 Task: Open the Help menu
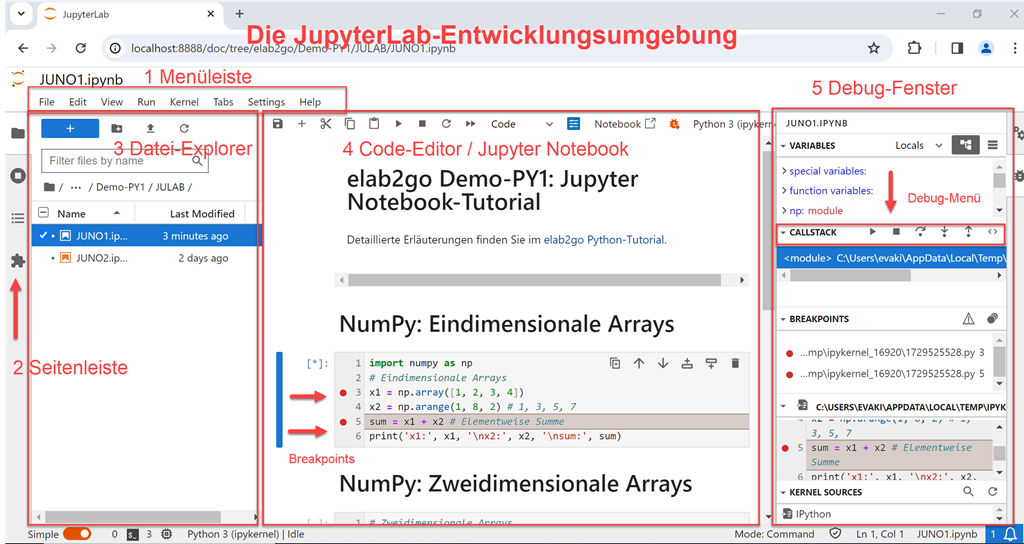(x=310, y=102)
